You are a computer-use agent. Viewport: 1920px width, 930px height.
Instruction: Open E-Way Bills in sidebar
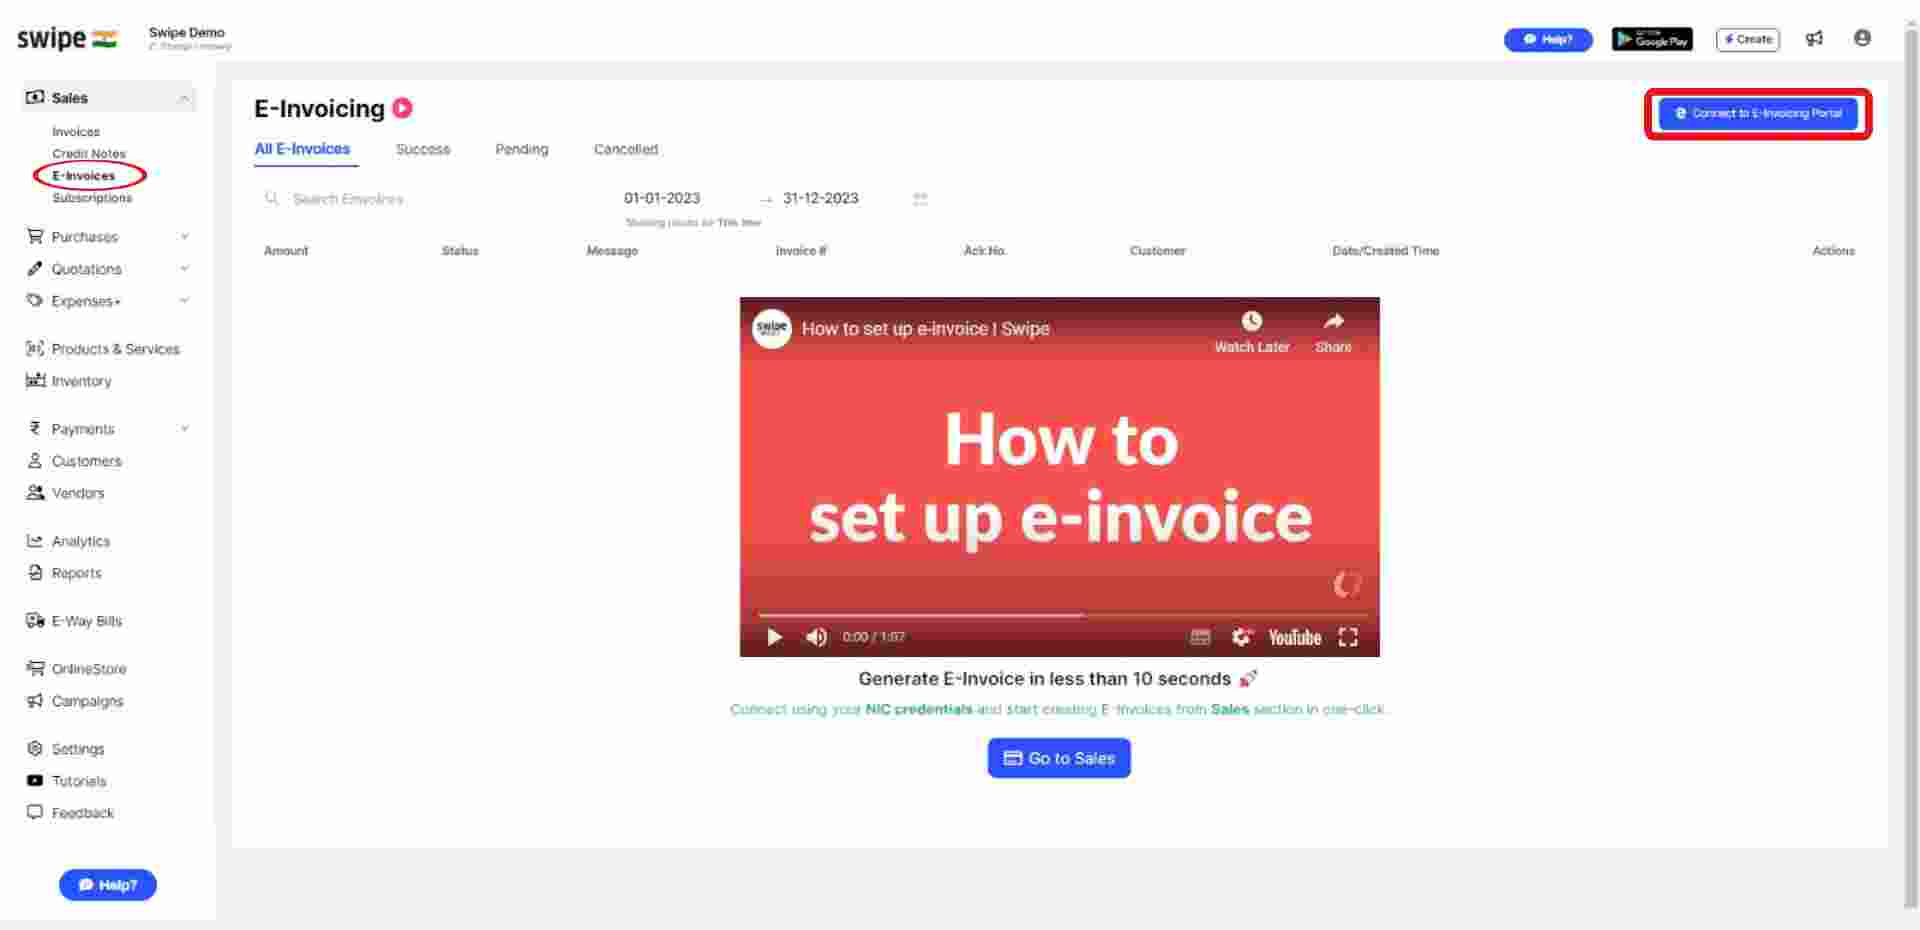pos(74,621)
